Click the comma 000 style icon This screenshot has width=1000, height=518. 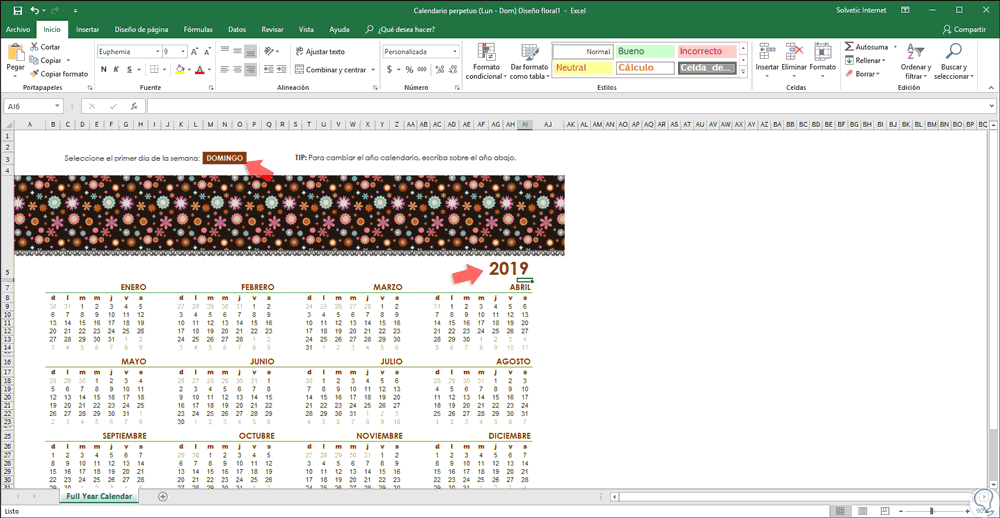click(x=422, y=70)
